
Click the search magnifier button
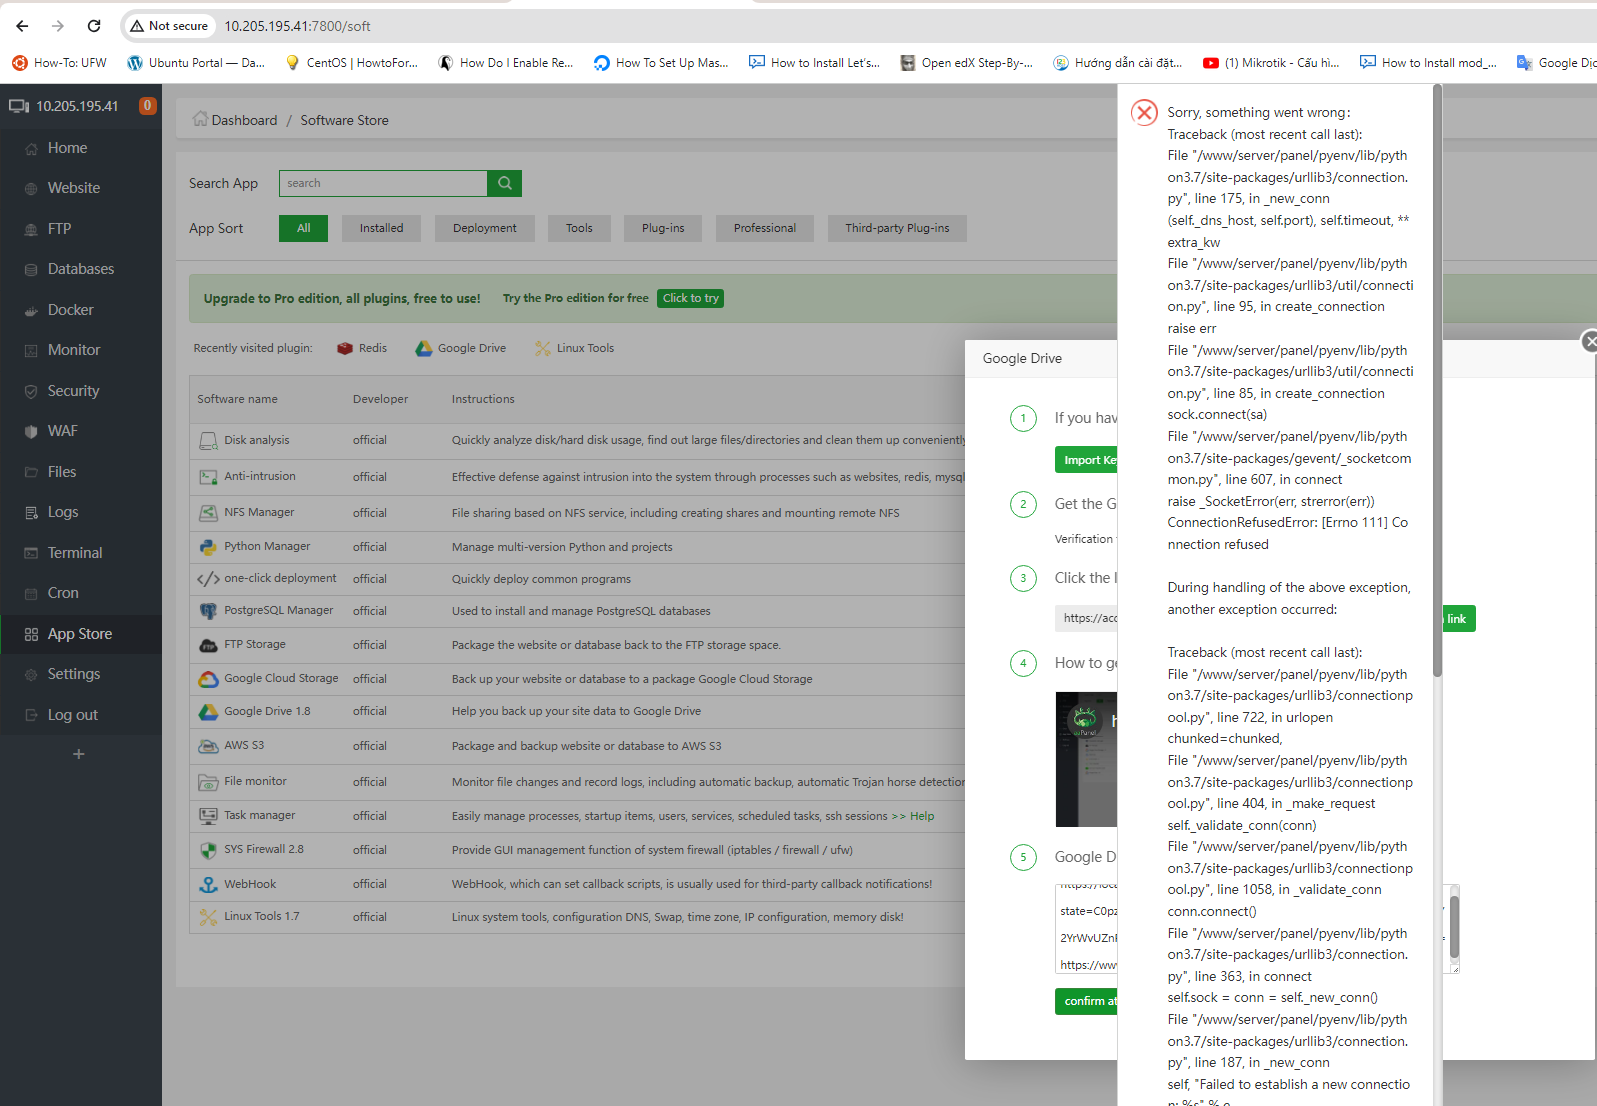(x=505, y=183)
